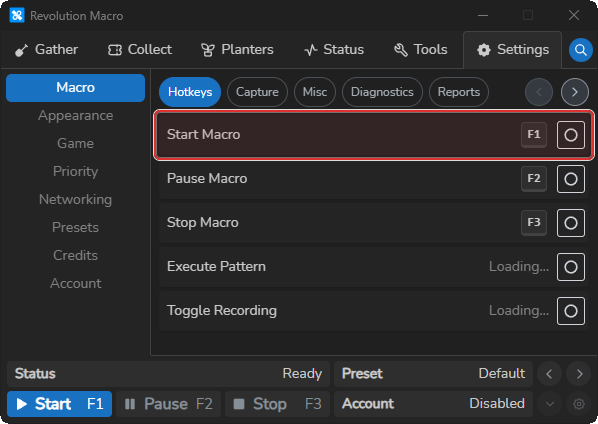The height and width of the screenshot is (424, 598).
Task: Open the search magnifier button
Action: (x=580, y=50)
